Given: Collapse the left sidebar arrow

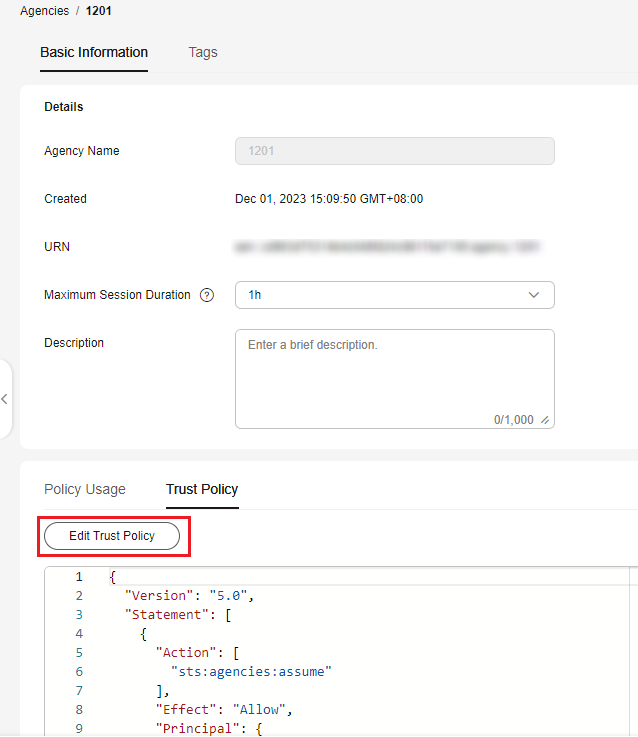Looking at the screenshot, I should pos(5,398).
